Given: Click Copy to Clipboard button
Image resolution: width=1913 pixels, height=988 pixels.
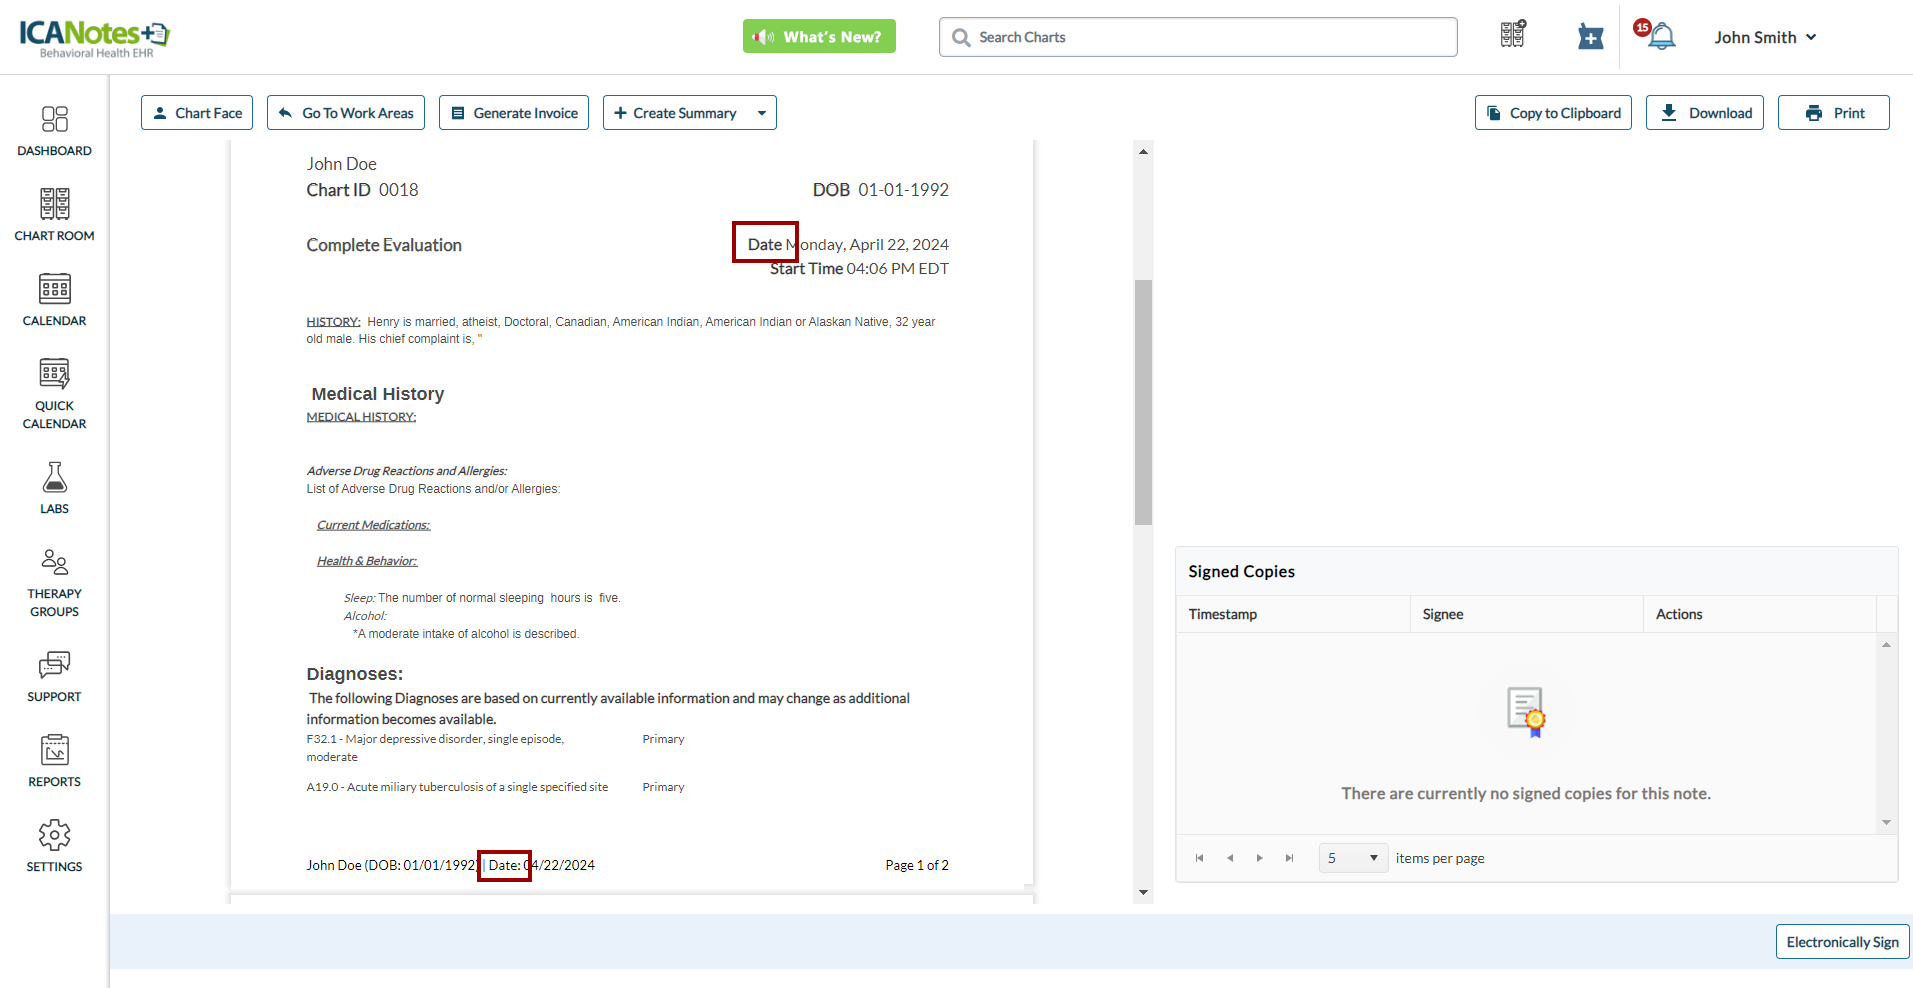Looking at the screenshot, I should click(x=1553, y=113).
